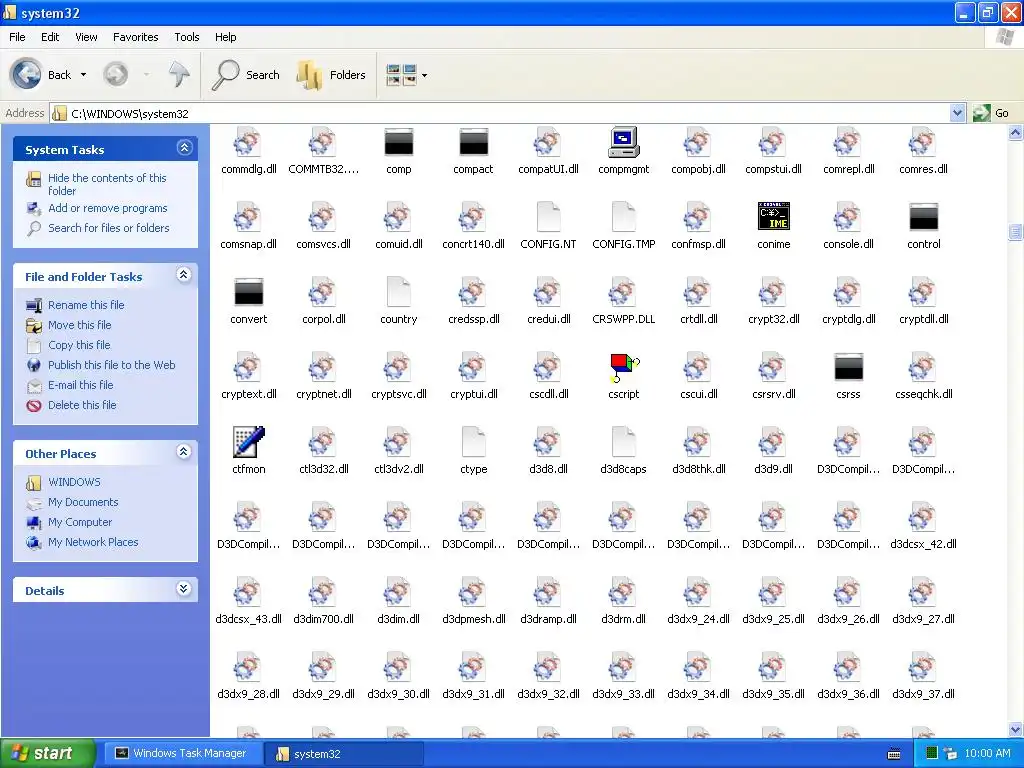Viewport: 1024px width, 768px height.
Task: Select the ctype file icon
Action: (x=473, y=442)
